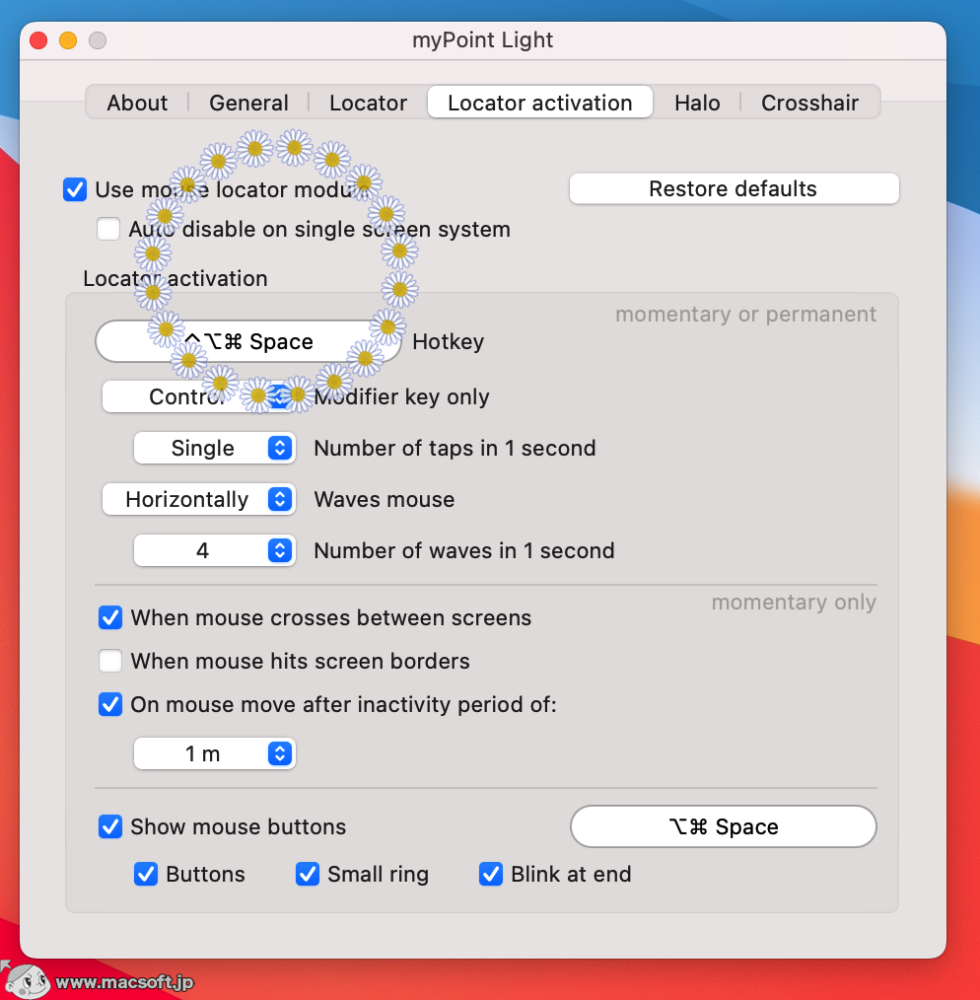The image size is (980, 1000).
Task: Switch to the Crosshair tab
Action: [x=810, y=102]
